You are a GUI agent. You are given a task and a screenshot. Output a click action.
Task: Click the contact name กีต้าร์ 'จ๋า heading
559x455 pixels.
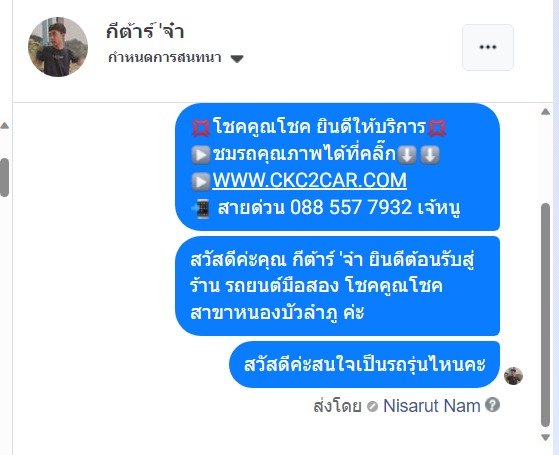click(x=145, y=31)
